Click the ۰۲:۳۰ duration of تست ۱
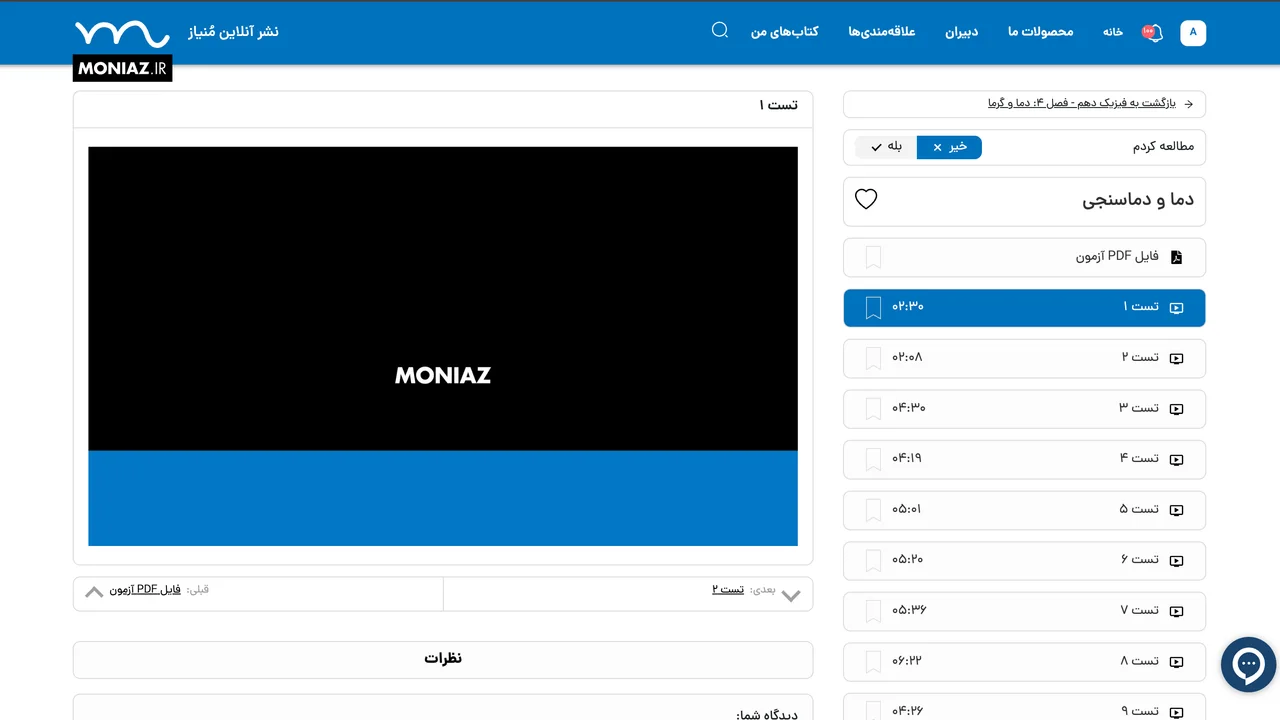 point(908,306)
